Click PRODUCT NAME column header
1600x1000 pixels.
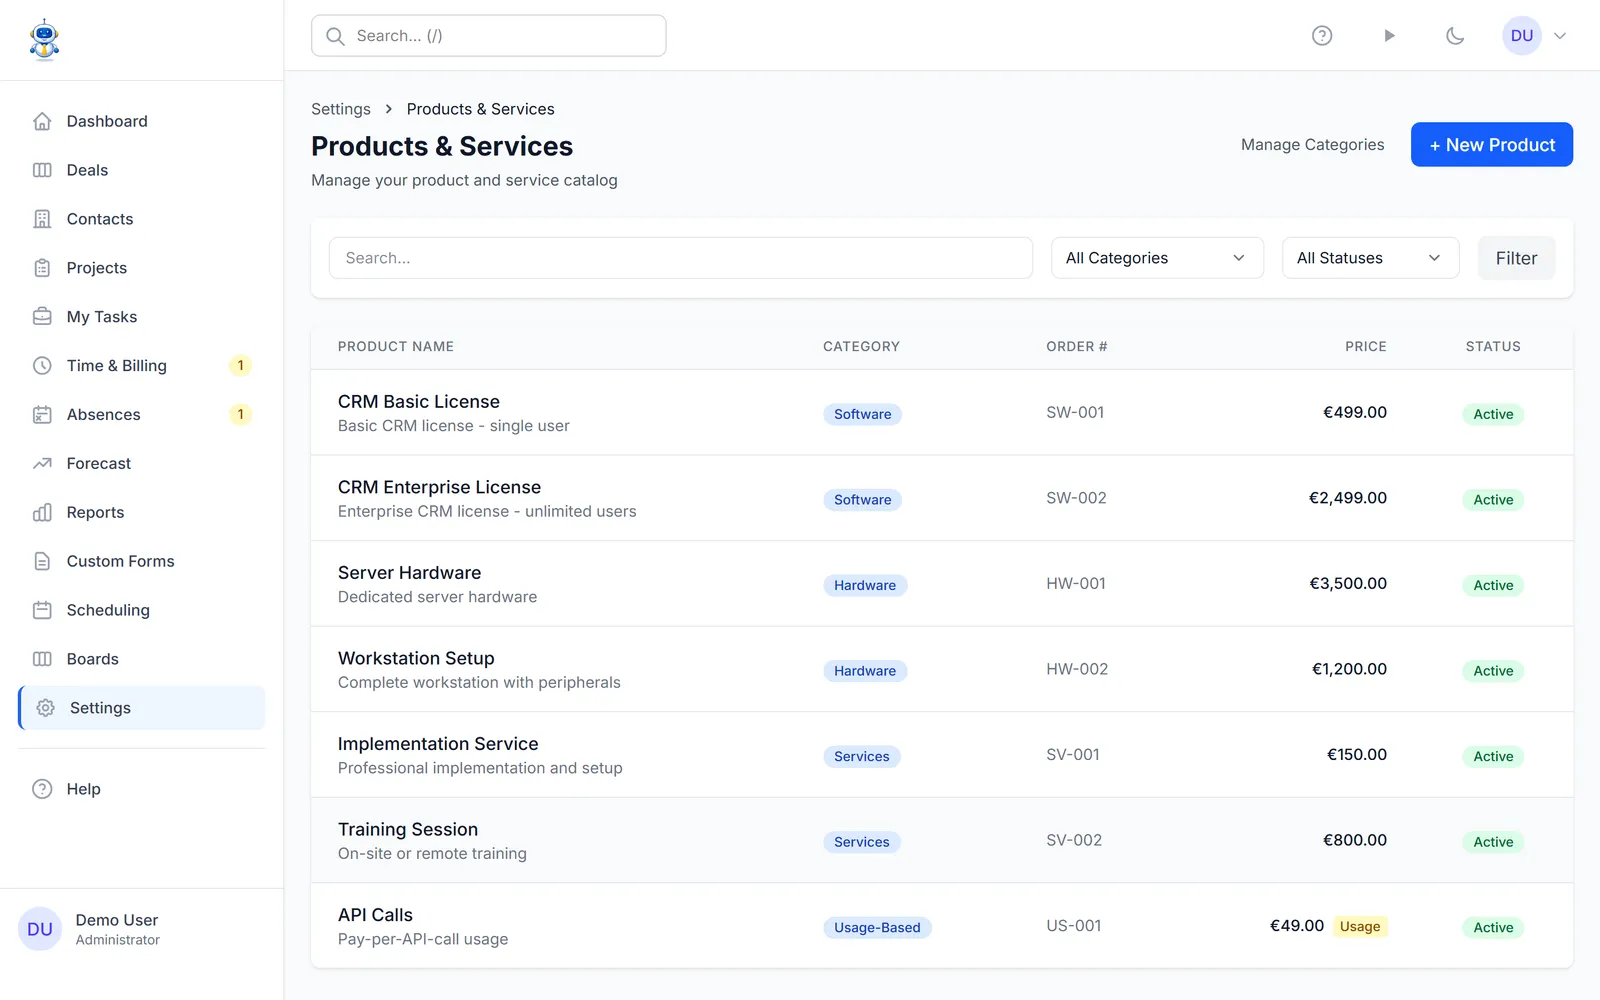(x=396, y=346)
